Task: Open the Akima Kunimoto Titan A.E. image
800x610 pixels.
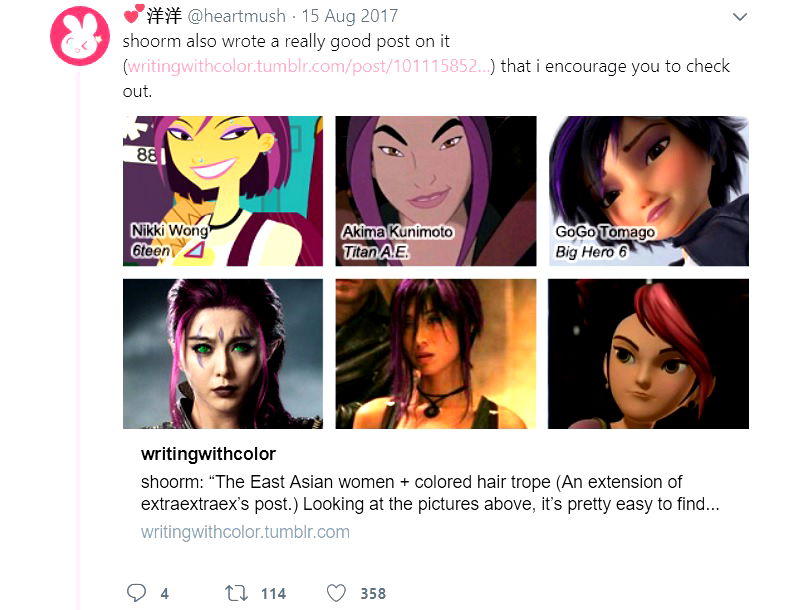Action: 436,191
